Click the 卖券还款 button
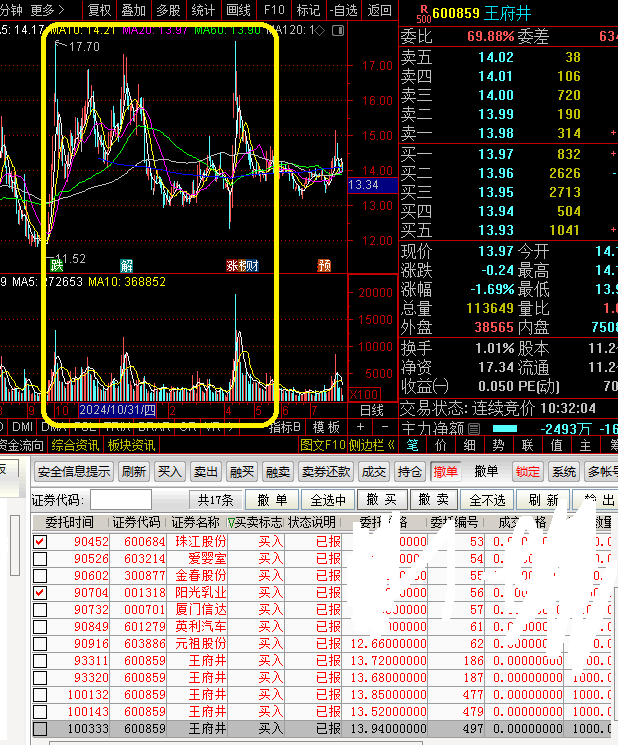This screenshot has height=745, width=618. (x=326, y=472)
